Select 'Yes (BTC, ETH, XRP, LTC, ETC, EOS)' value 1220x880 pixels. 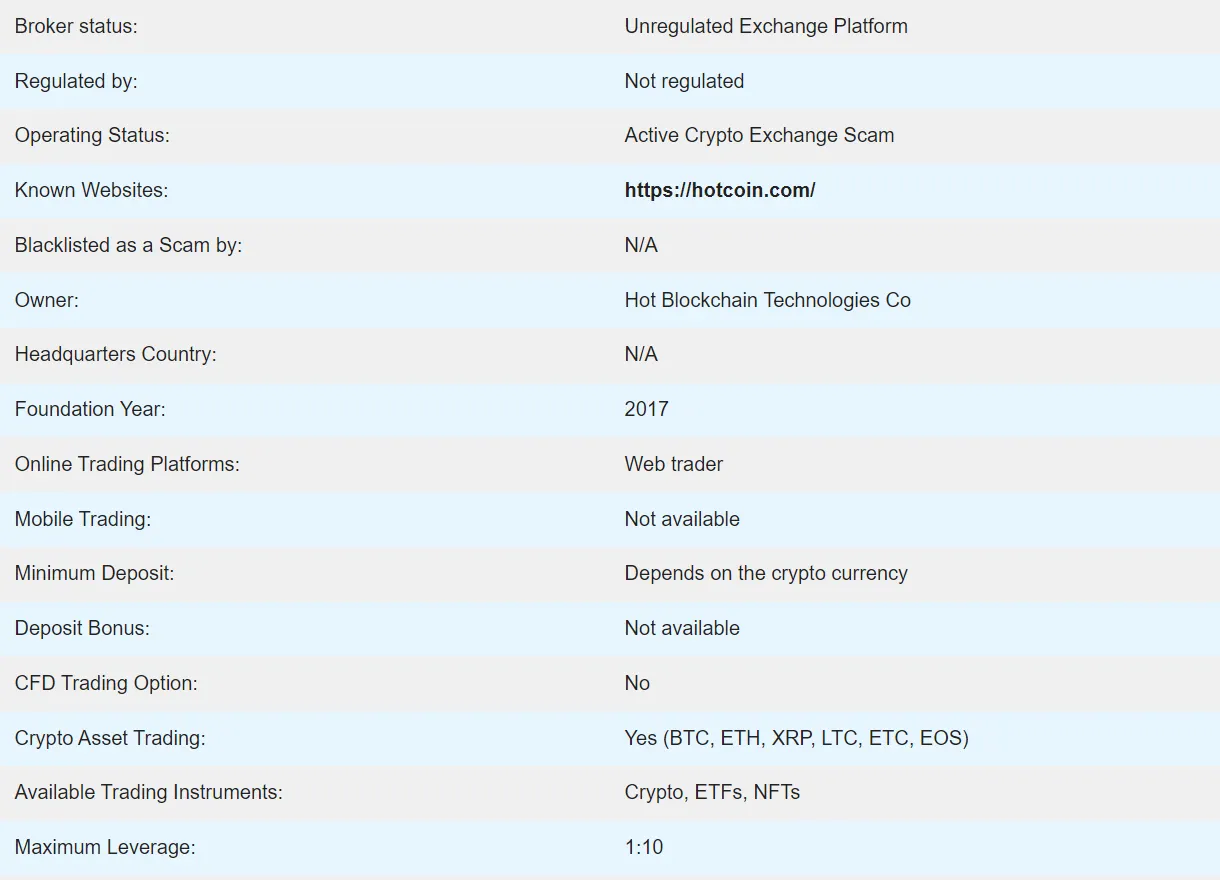tap(796, 738)
